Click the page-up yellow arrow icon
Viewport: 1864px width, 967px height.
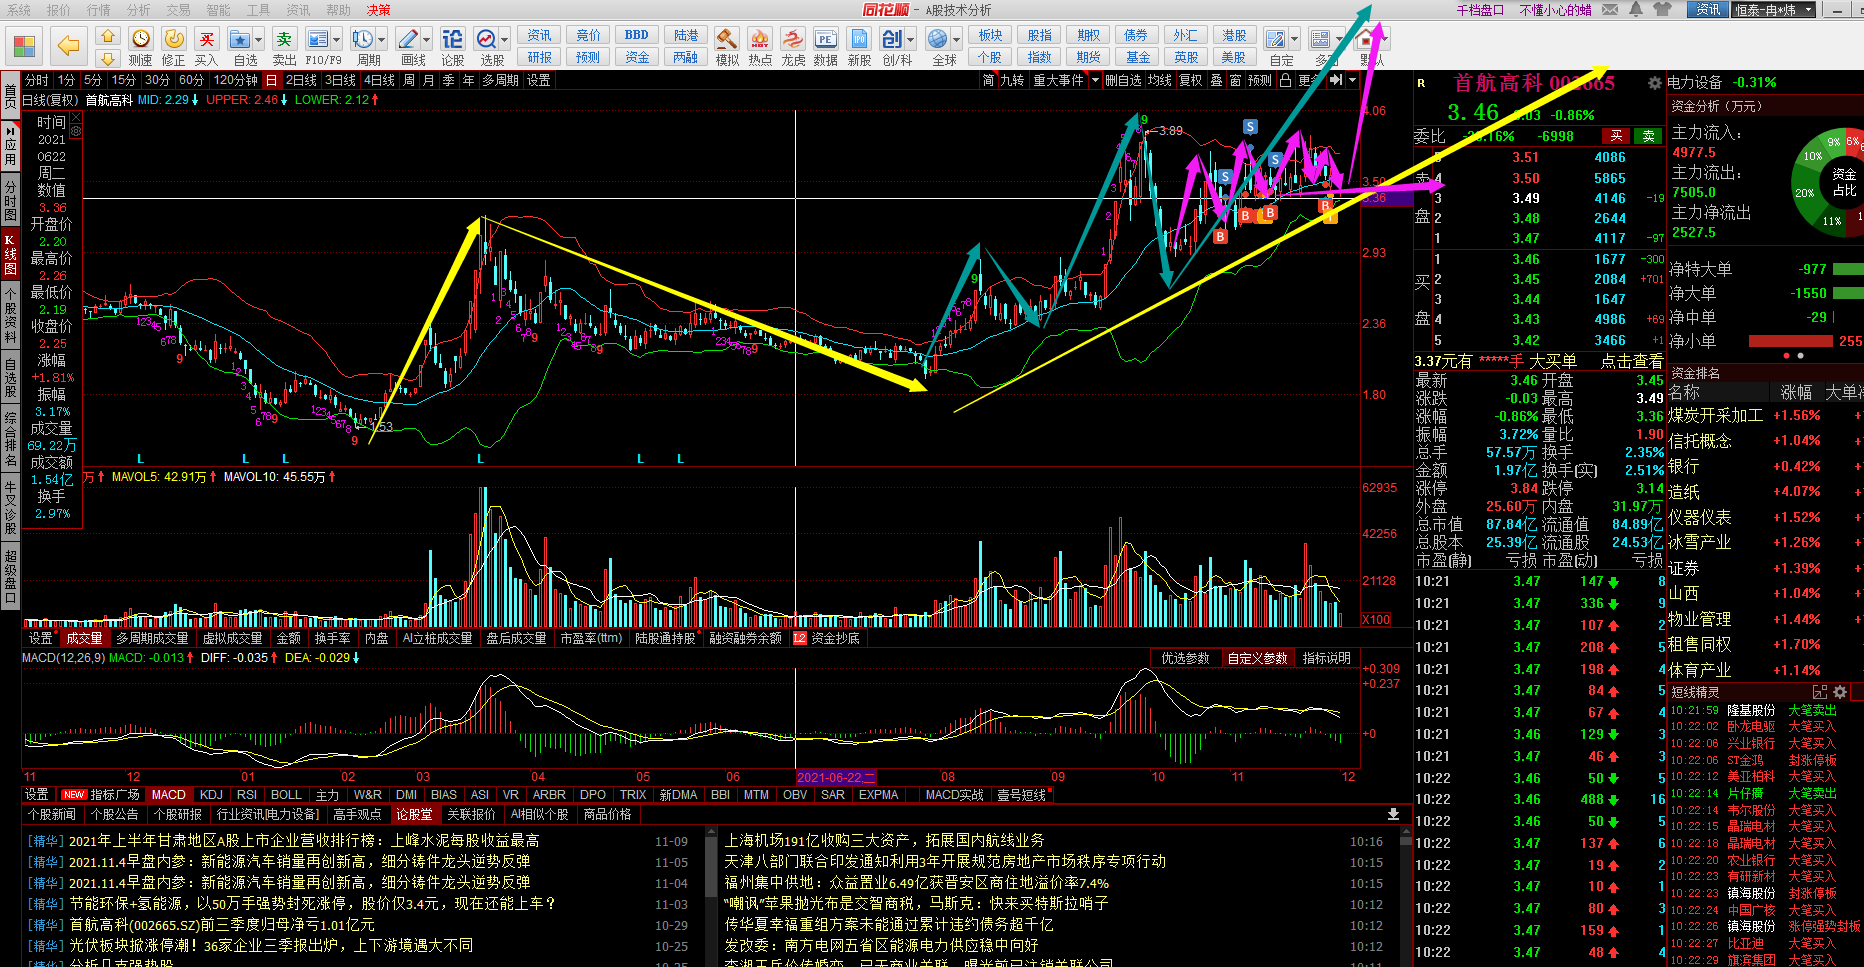(108, 36)
